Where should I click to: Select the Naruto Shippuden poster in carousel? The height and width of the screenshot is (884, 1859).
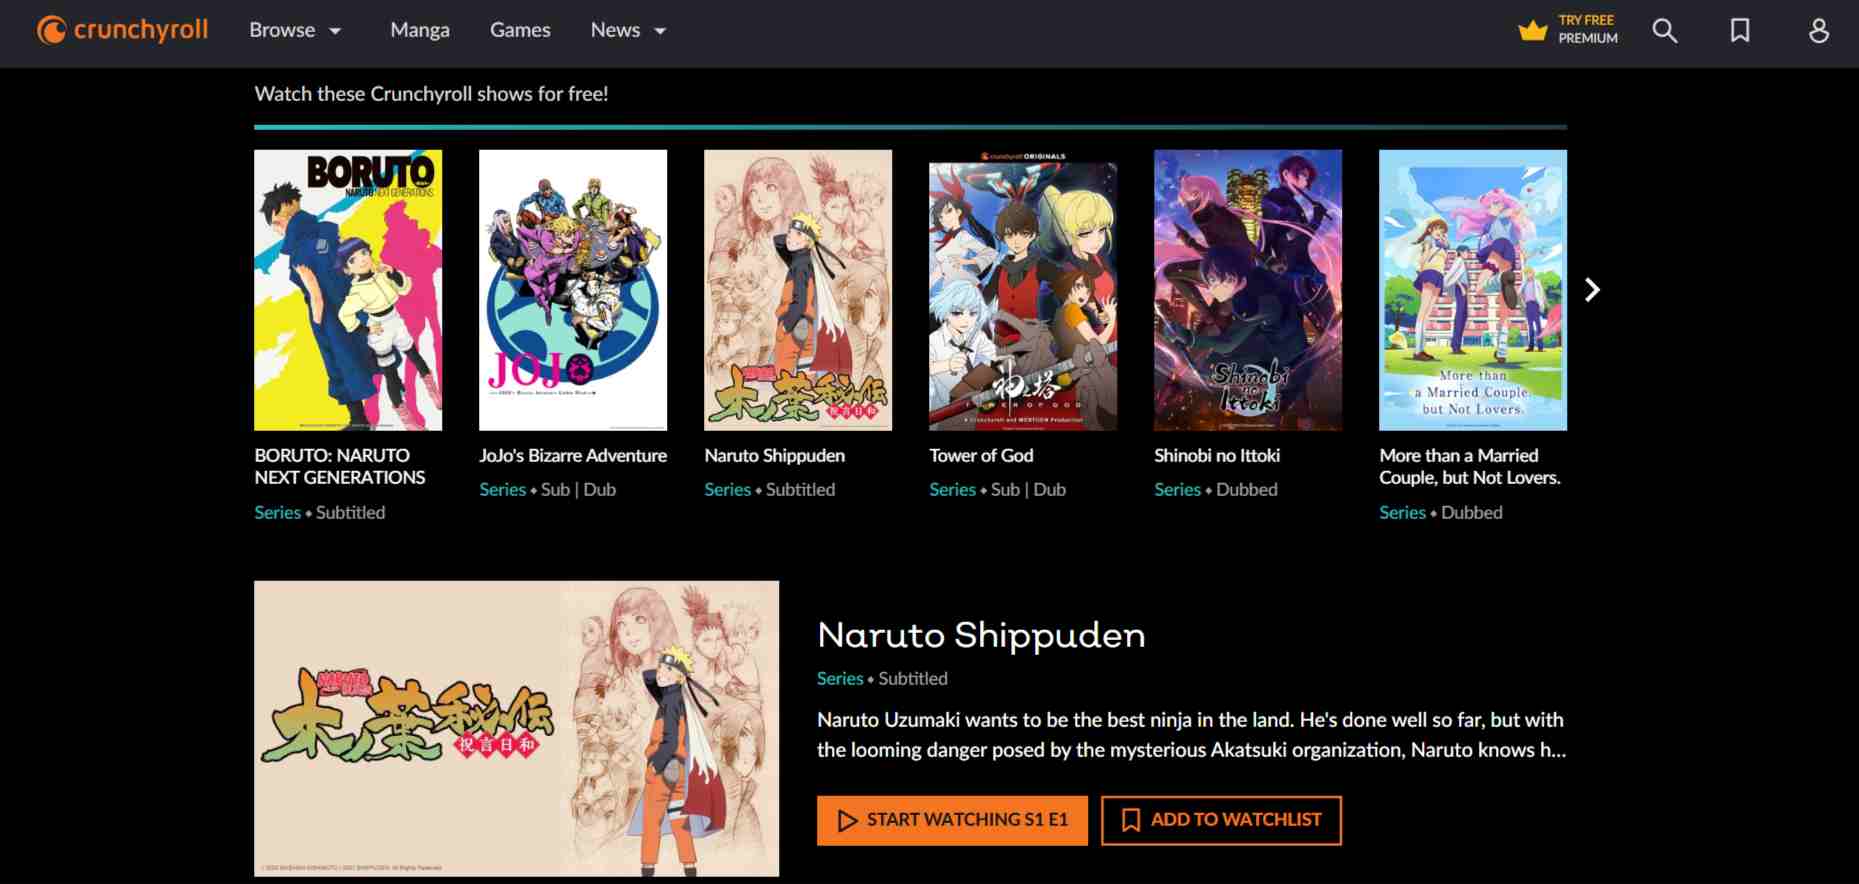pyautogui.click(x=798, y=290)
